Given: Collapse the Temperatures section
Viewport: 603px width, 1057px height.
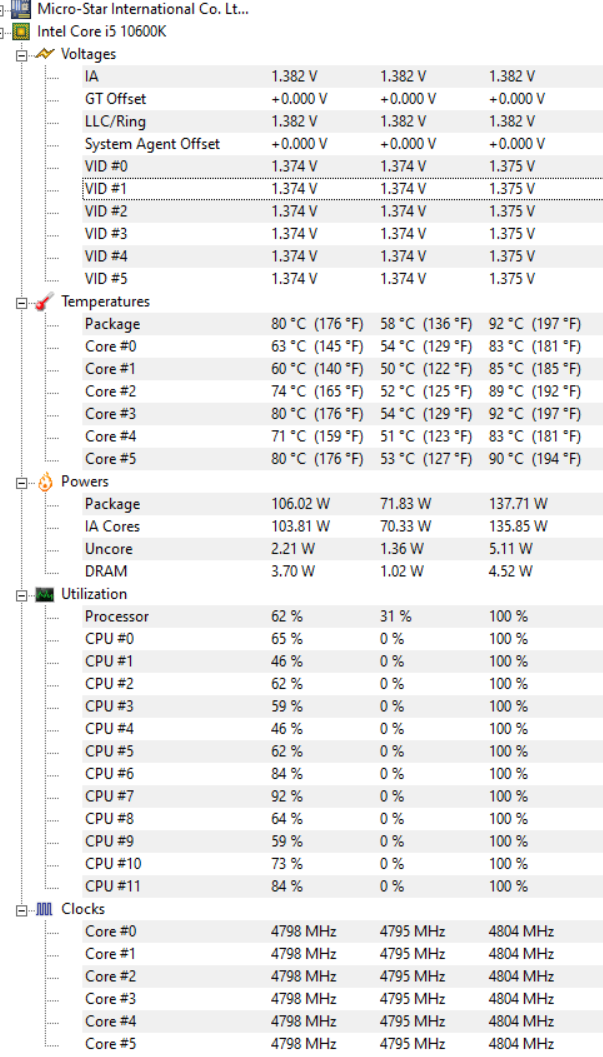Looking at the screenshot, I should tap(22, 301).
